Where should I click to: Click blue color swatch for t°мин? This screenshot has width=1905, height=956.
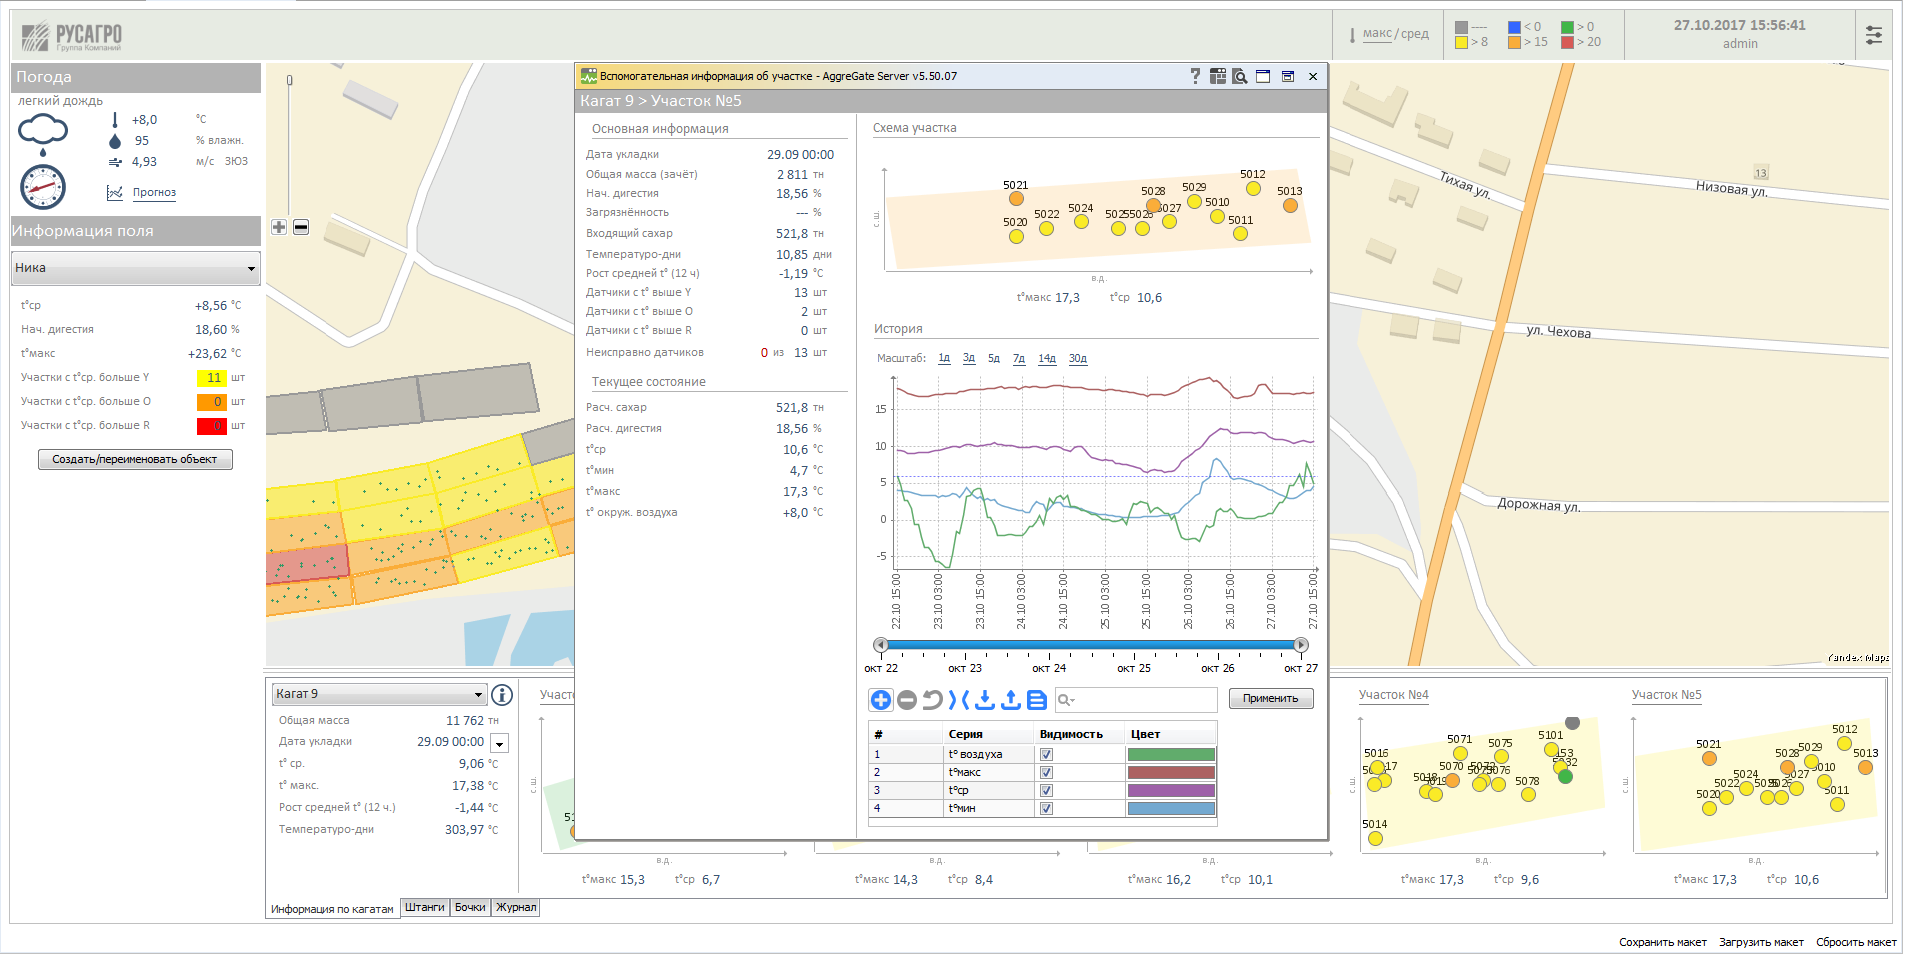[x=1171, y=809]
